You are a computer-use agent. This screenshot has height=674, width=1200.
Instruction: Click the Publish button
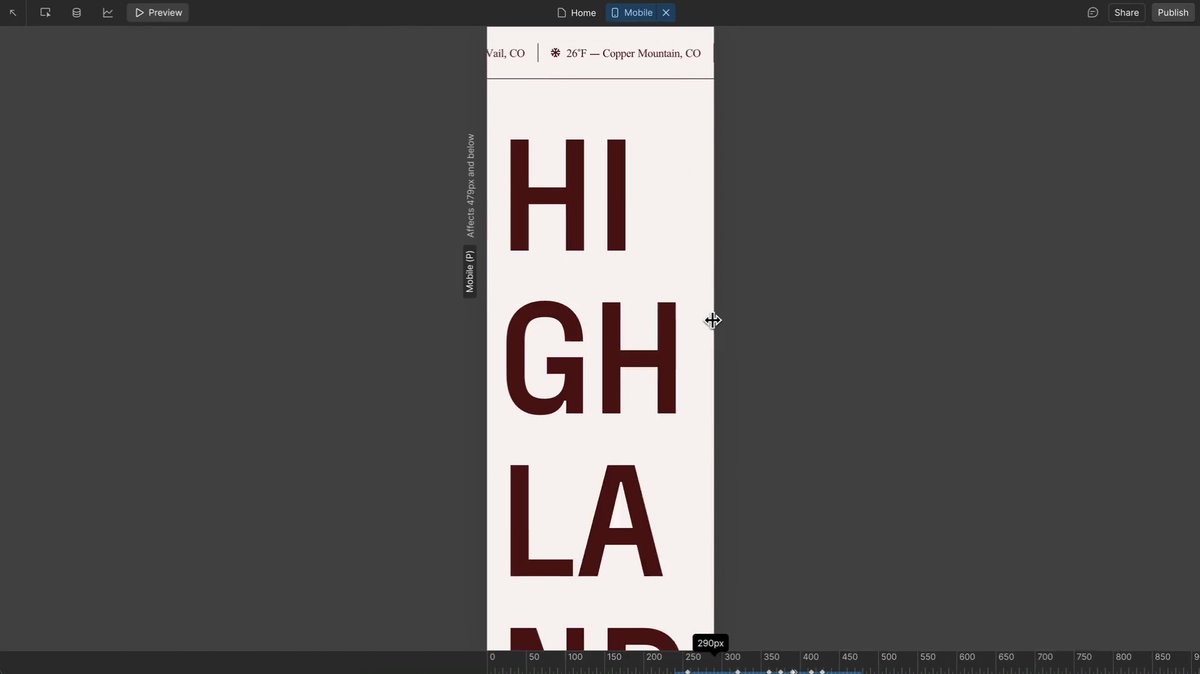coord(1173,13)
